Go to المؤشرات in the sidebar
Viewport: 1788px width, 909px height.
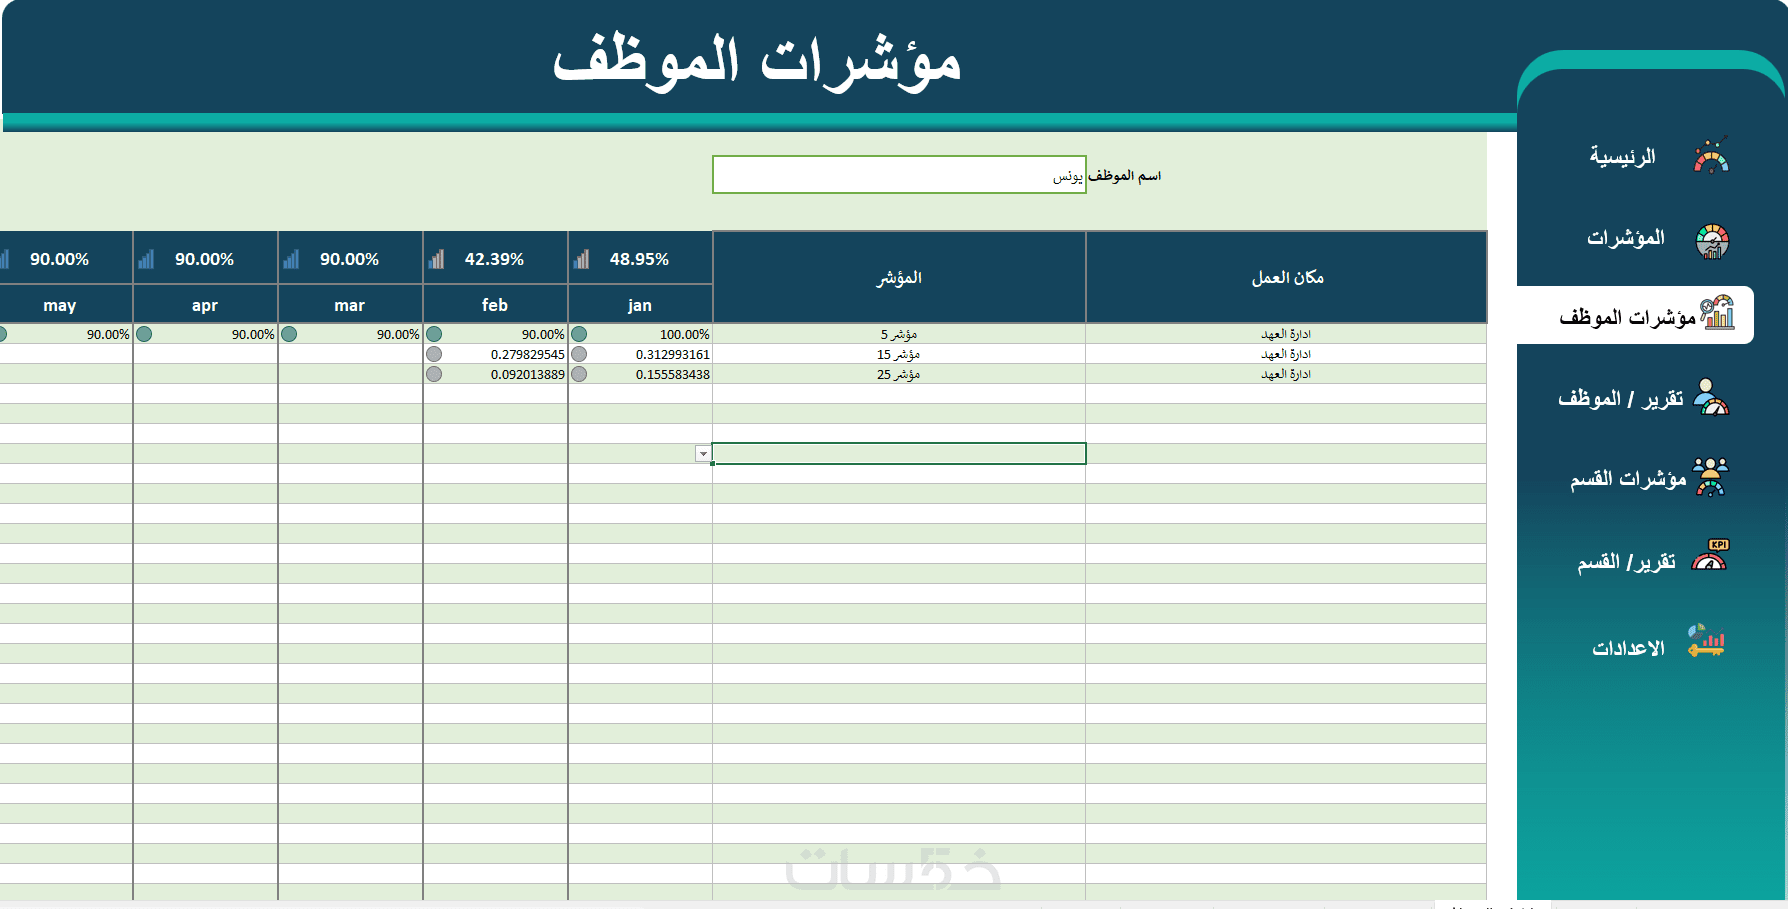pyautogui.click(x=1626, y=238)
